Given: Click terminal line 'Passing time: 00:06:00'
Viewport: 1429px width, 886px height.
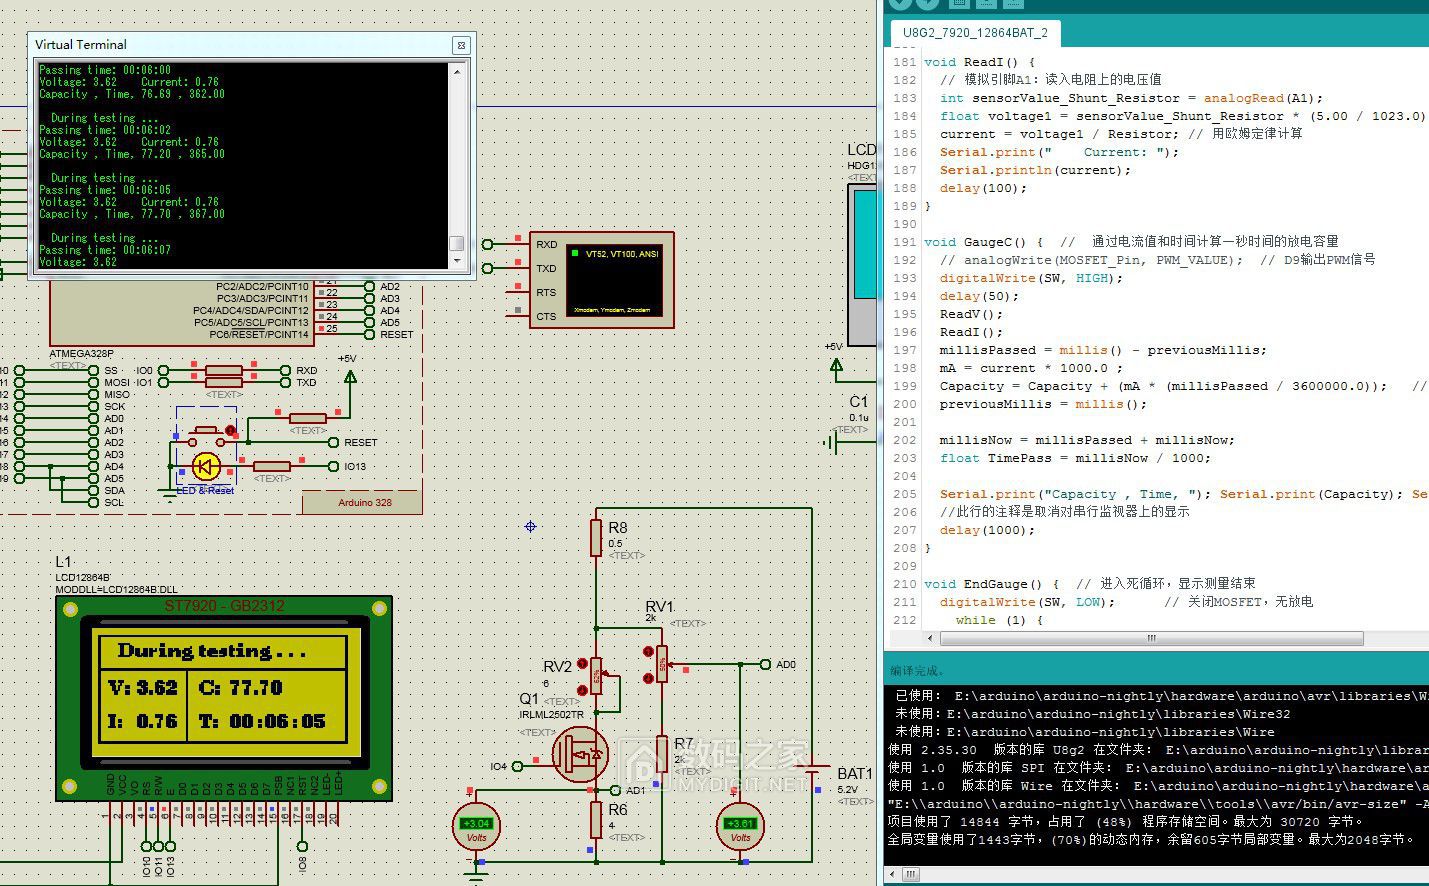Looking at the screenshot, I should coord(105,70).
